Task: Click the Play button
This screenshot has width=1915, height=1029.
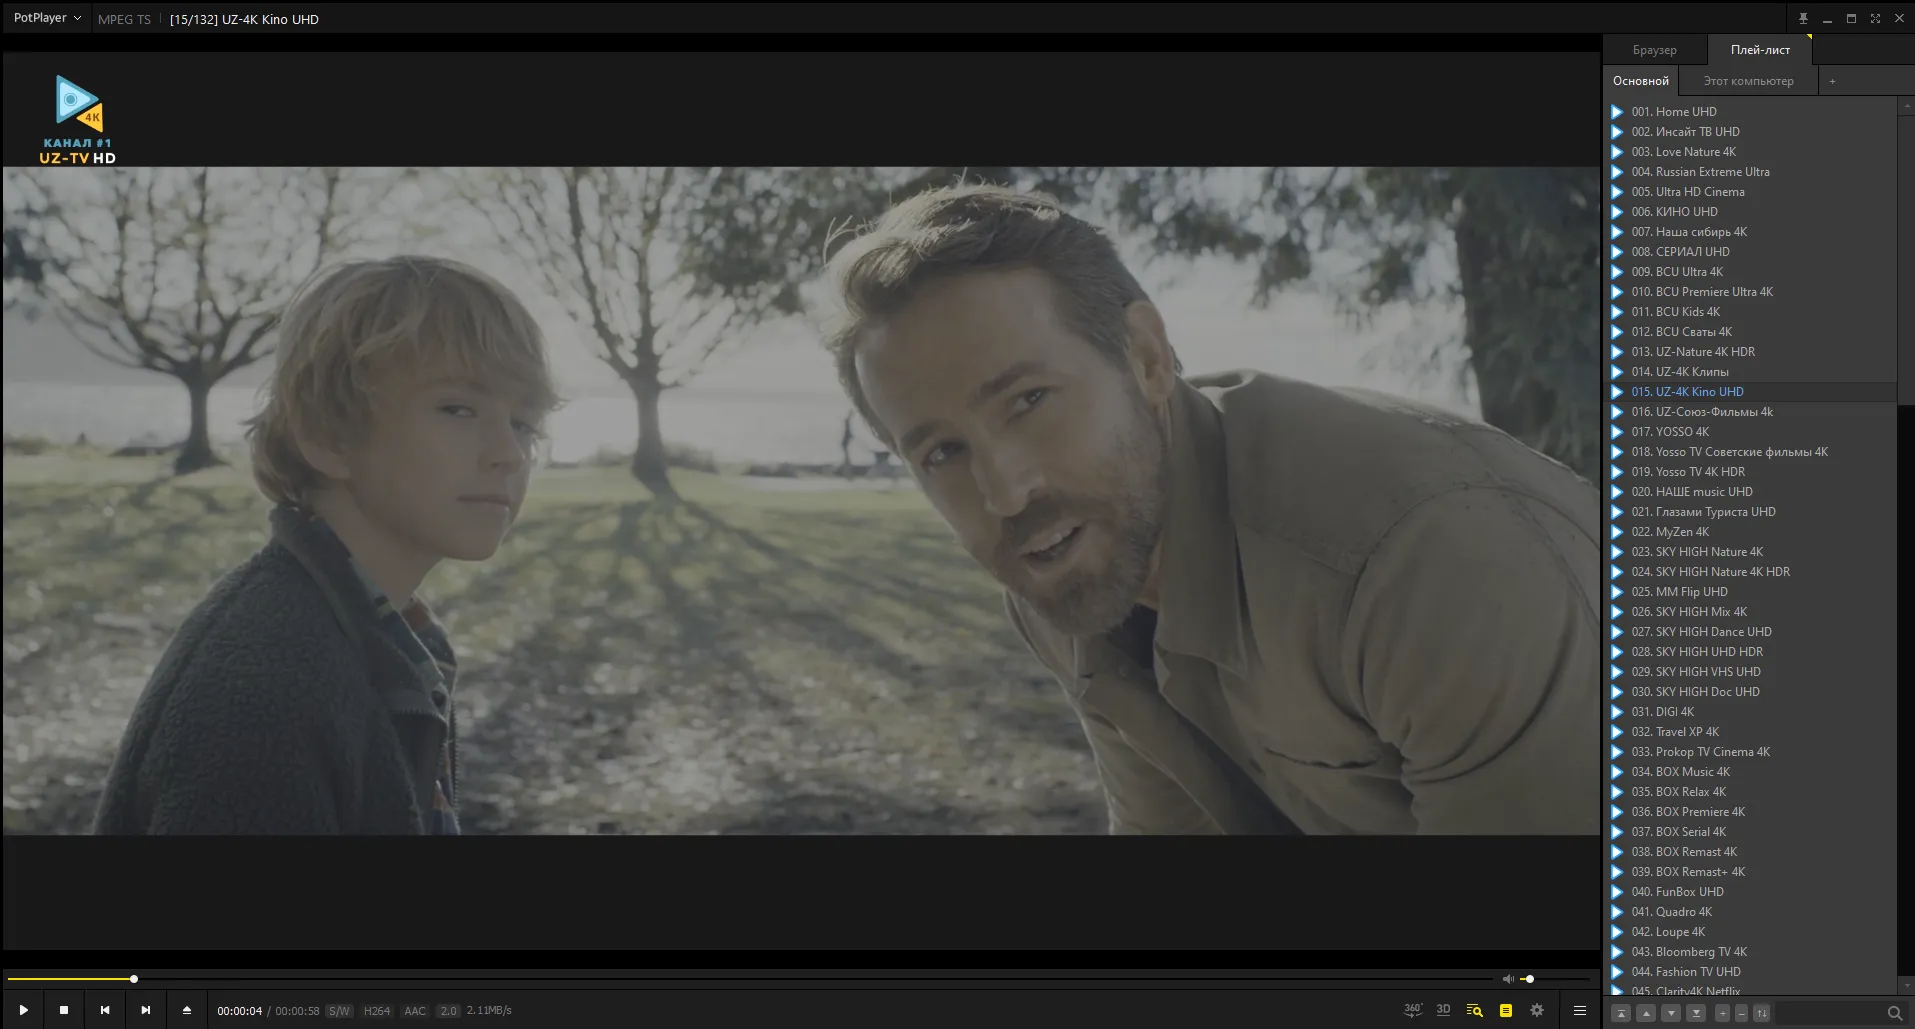Action: (x=23, y=1010)
